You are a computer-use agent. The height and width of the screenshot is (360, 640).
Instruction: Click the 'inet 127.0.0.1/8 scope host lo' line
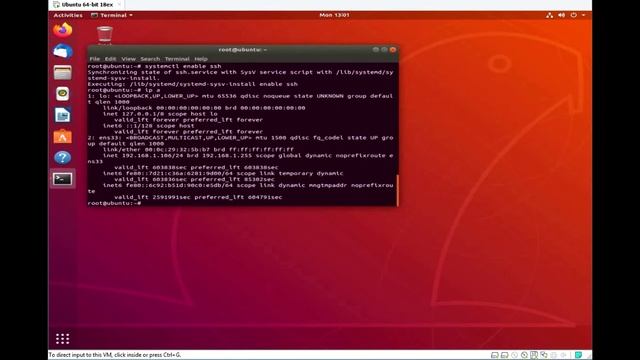pos(160,114)
